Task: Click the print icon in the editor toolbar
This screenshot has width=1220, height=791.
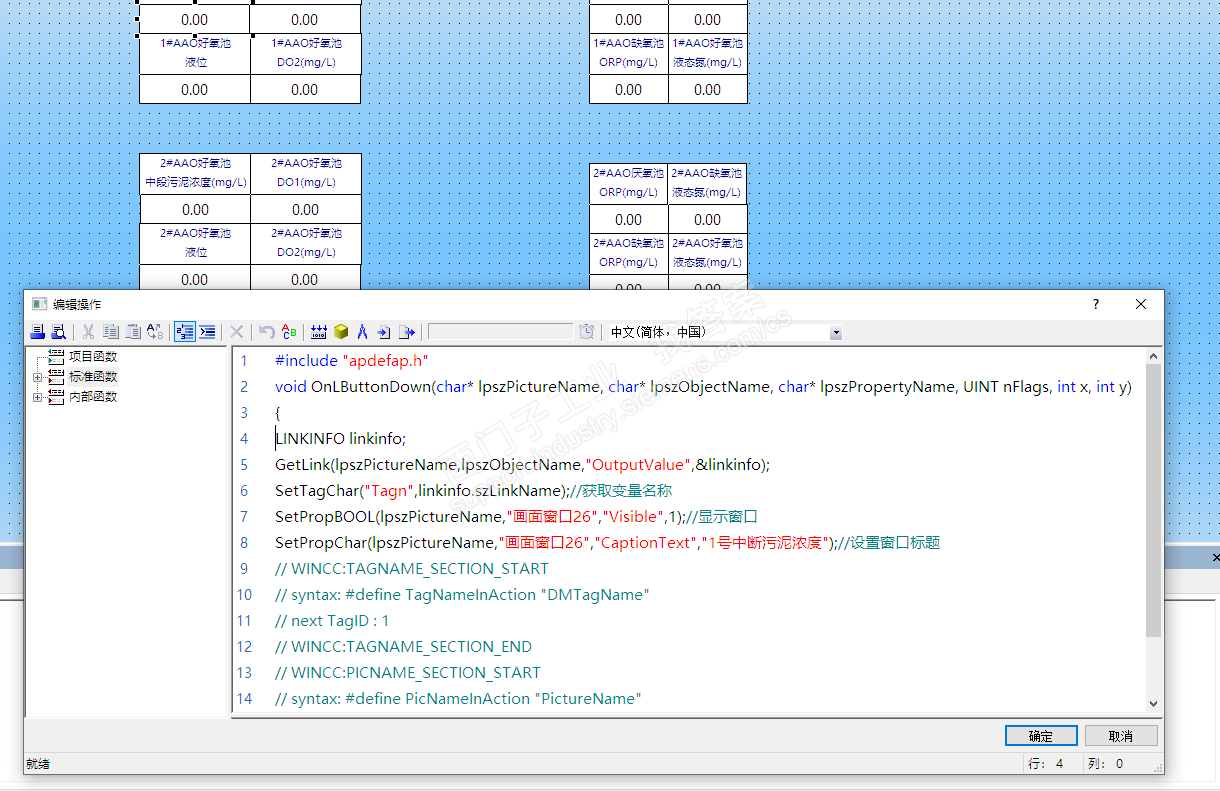Action: pyautogui.click(x=37, y=332)
